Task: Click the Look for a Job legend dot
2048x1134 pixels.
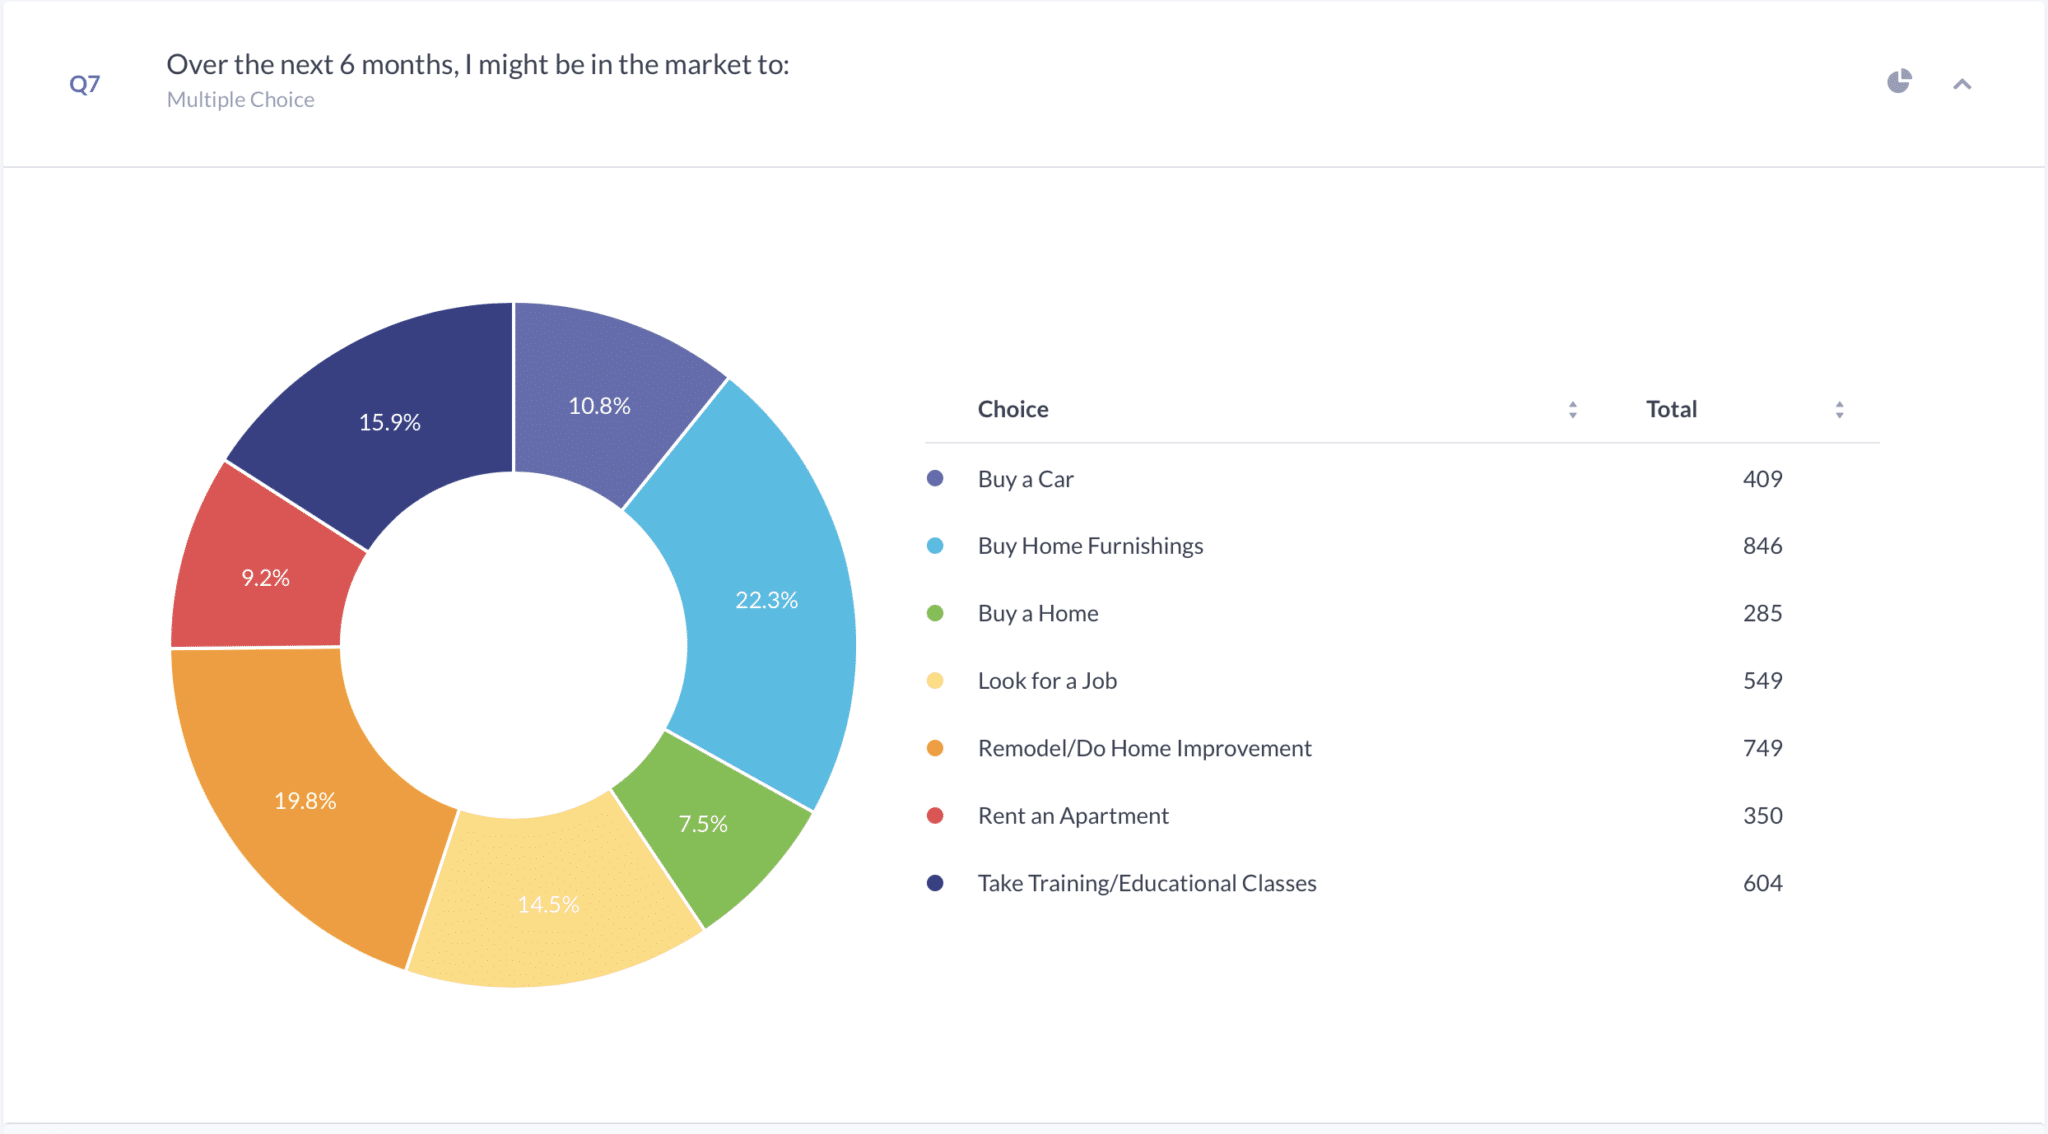Action: [x=935, y=680]
